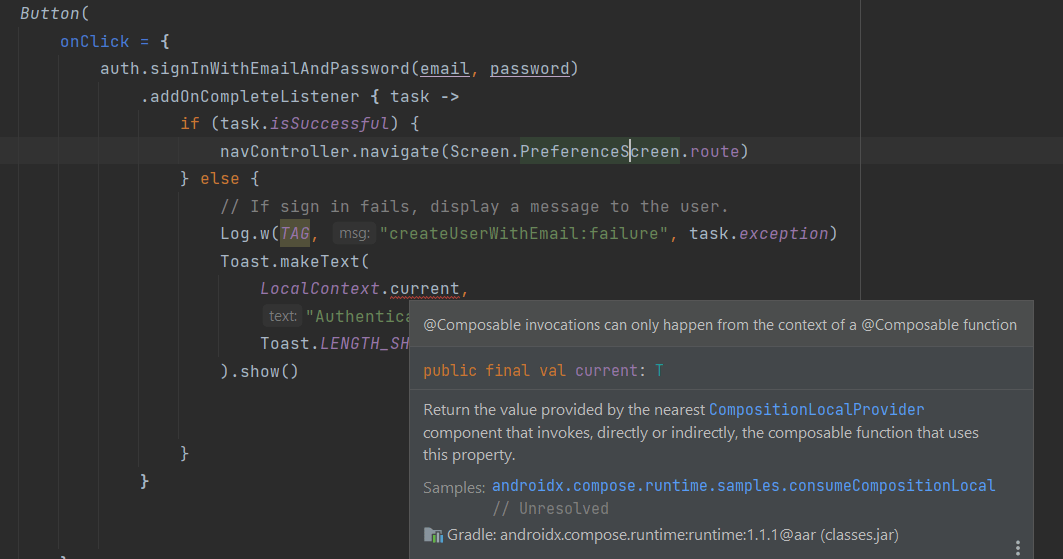This screenshot has height=559, width=1063.
Task: Click the isSuccessful property
Action: pos(329,124)
